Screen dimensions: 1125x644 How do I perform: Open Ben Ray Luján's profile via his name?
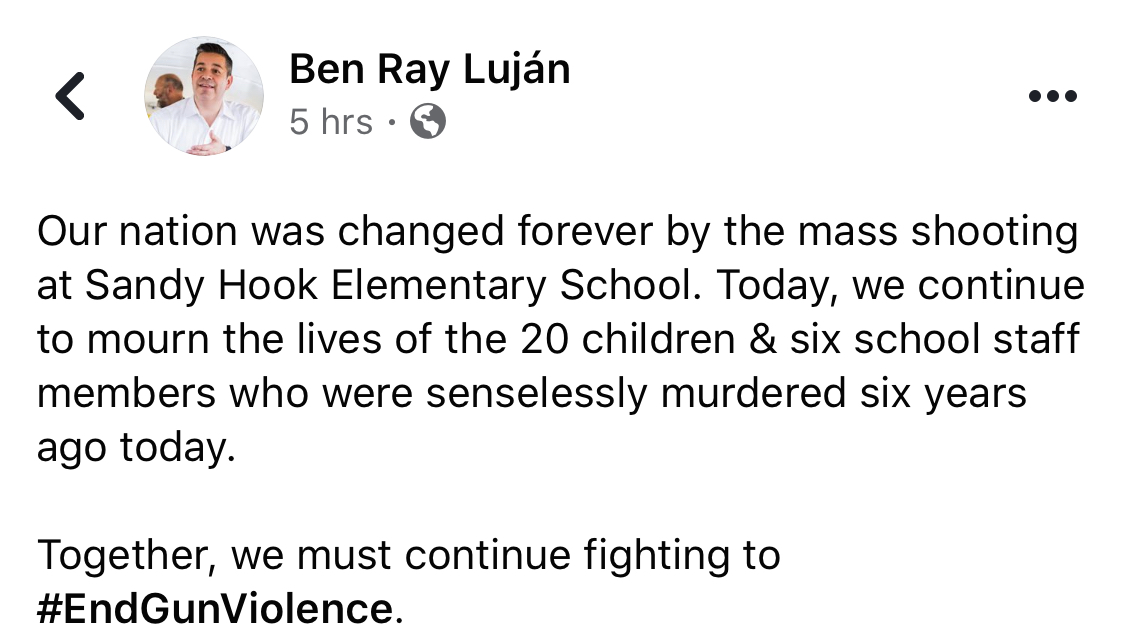[x=428, y=68]
